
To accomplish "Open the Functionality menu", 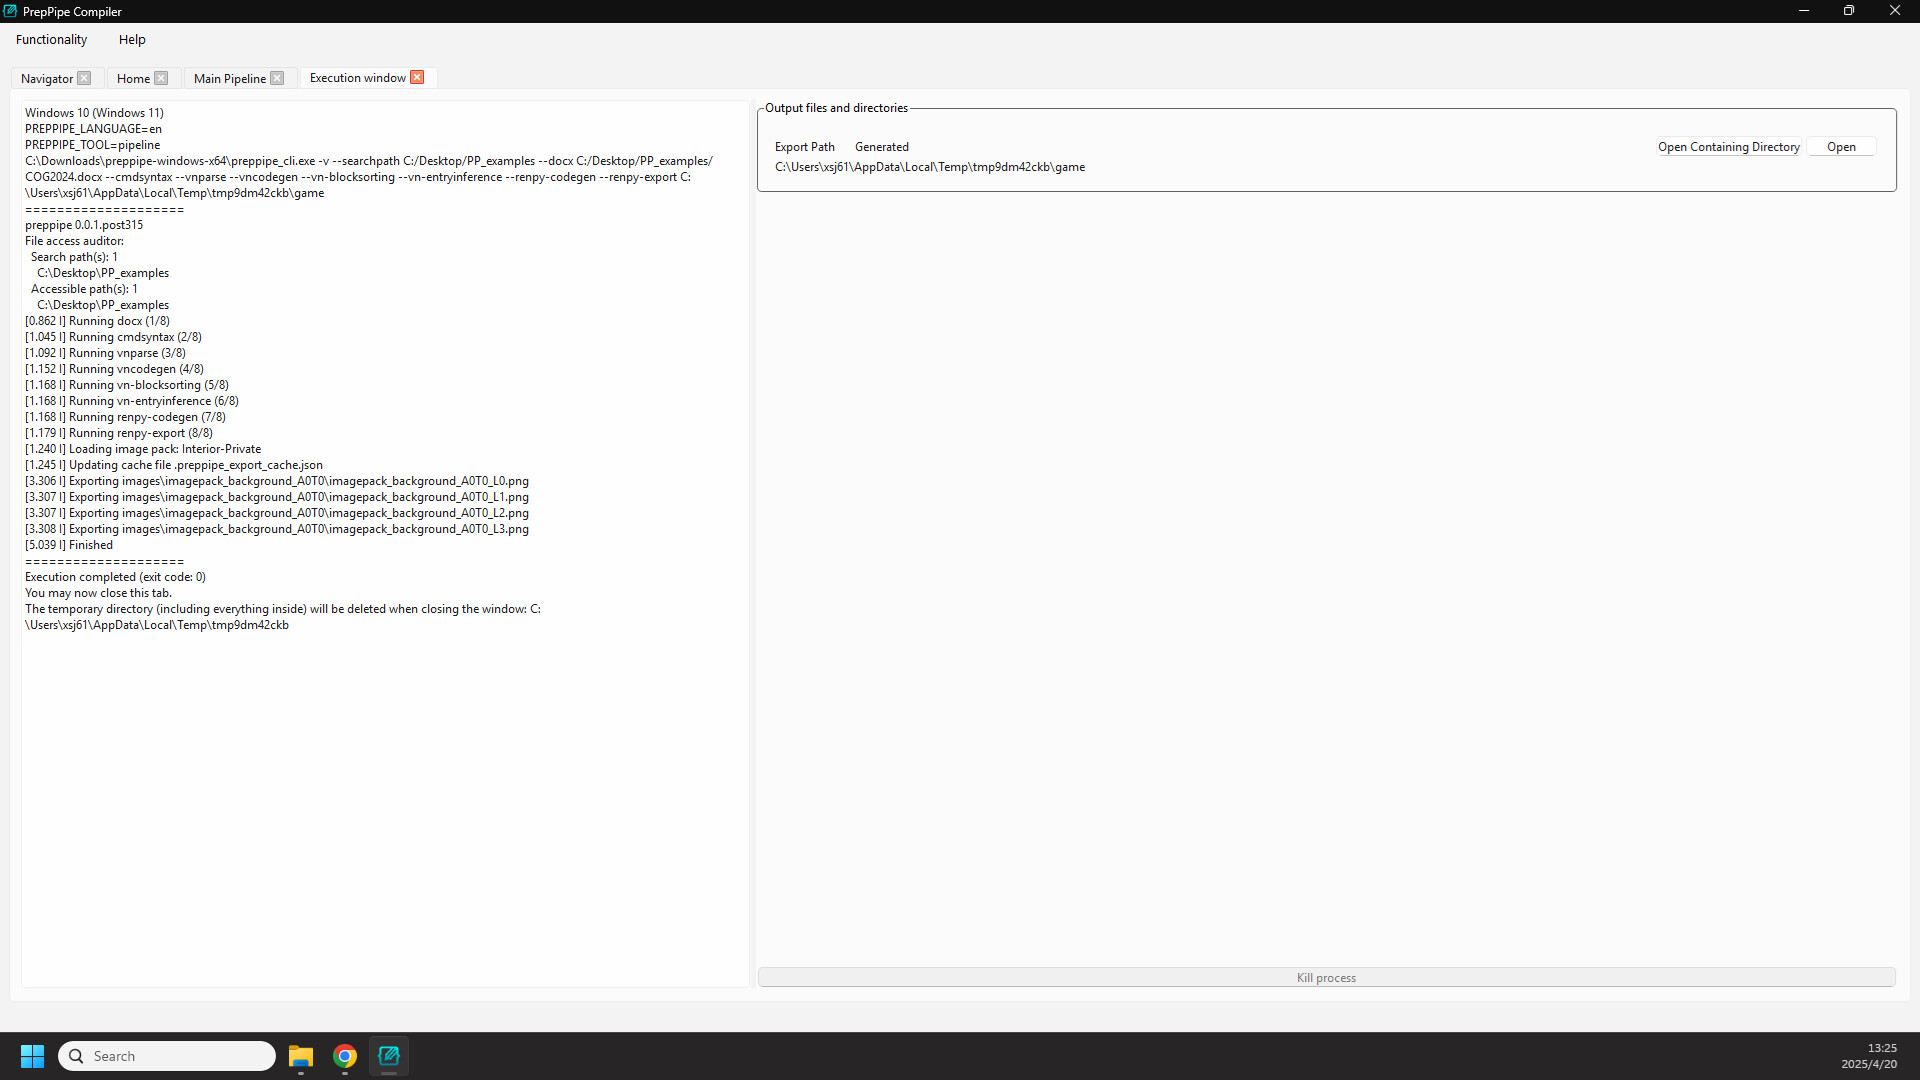I will click(50, 39).
